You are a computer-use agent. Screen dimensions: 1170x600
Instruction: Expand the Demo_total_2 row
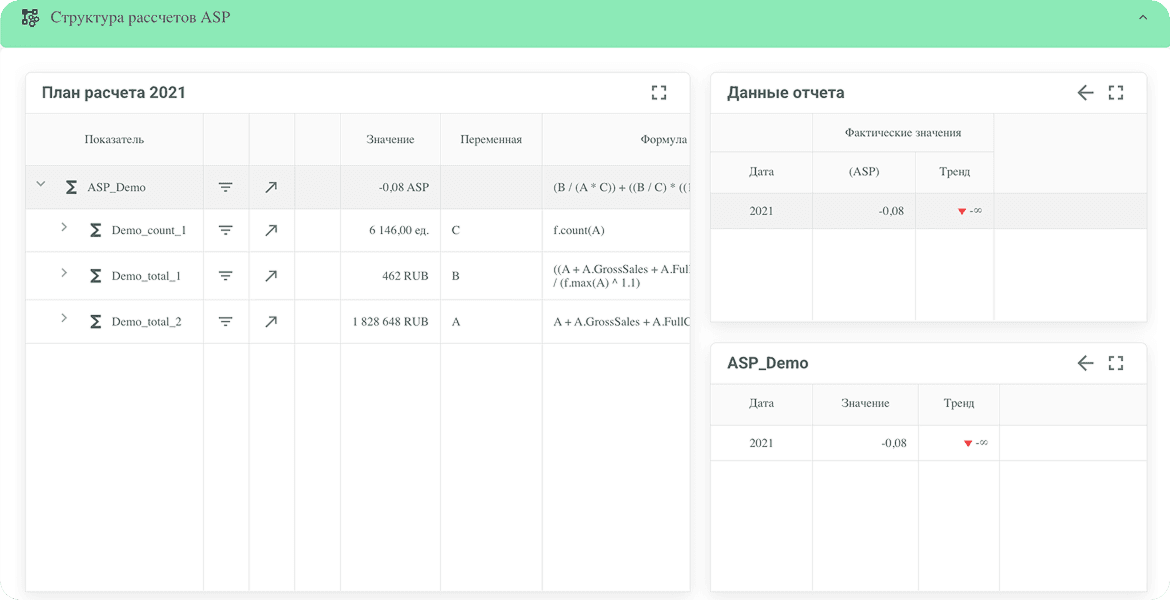click(64, 319)
